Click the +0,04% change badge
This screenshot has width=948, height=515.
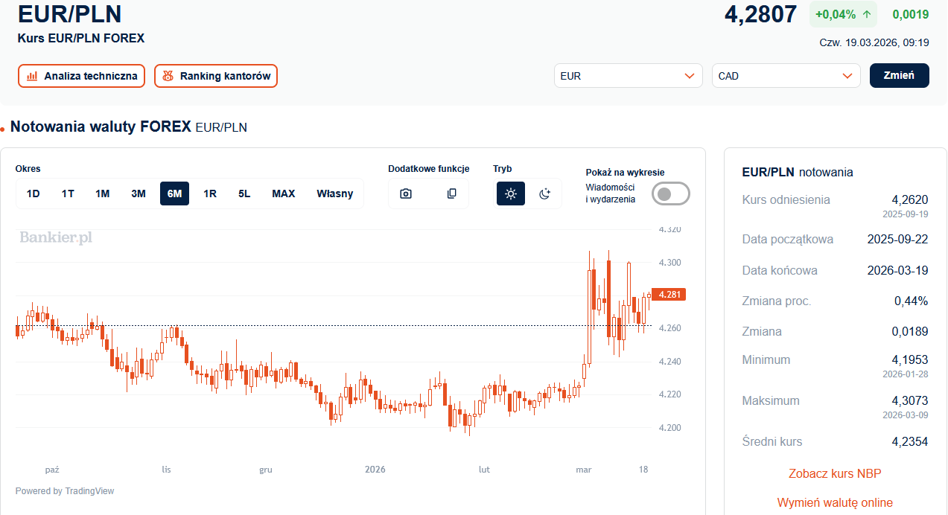click(843, 15)
